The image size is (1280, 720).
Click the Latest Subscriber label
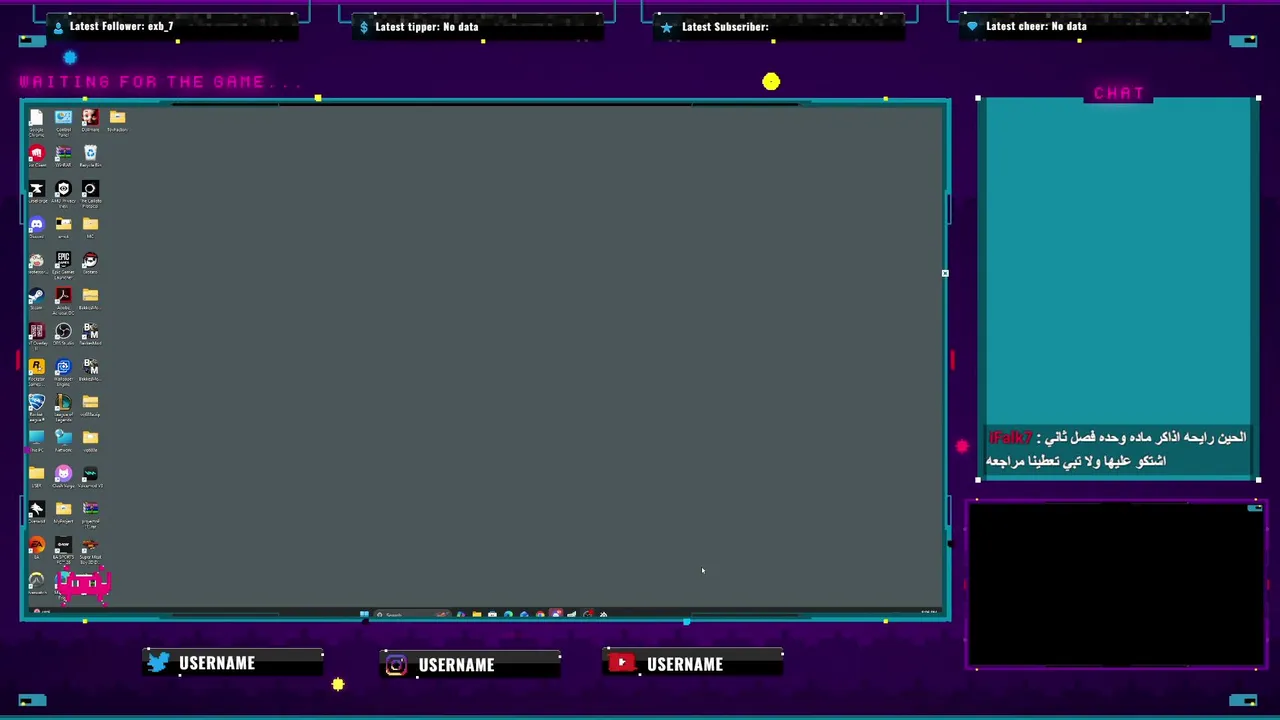pos(725,27)
